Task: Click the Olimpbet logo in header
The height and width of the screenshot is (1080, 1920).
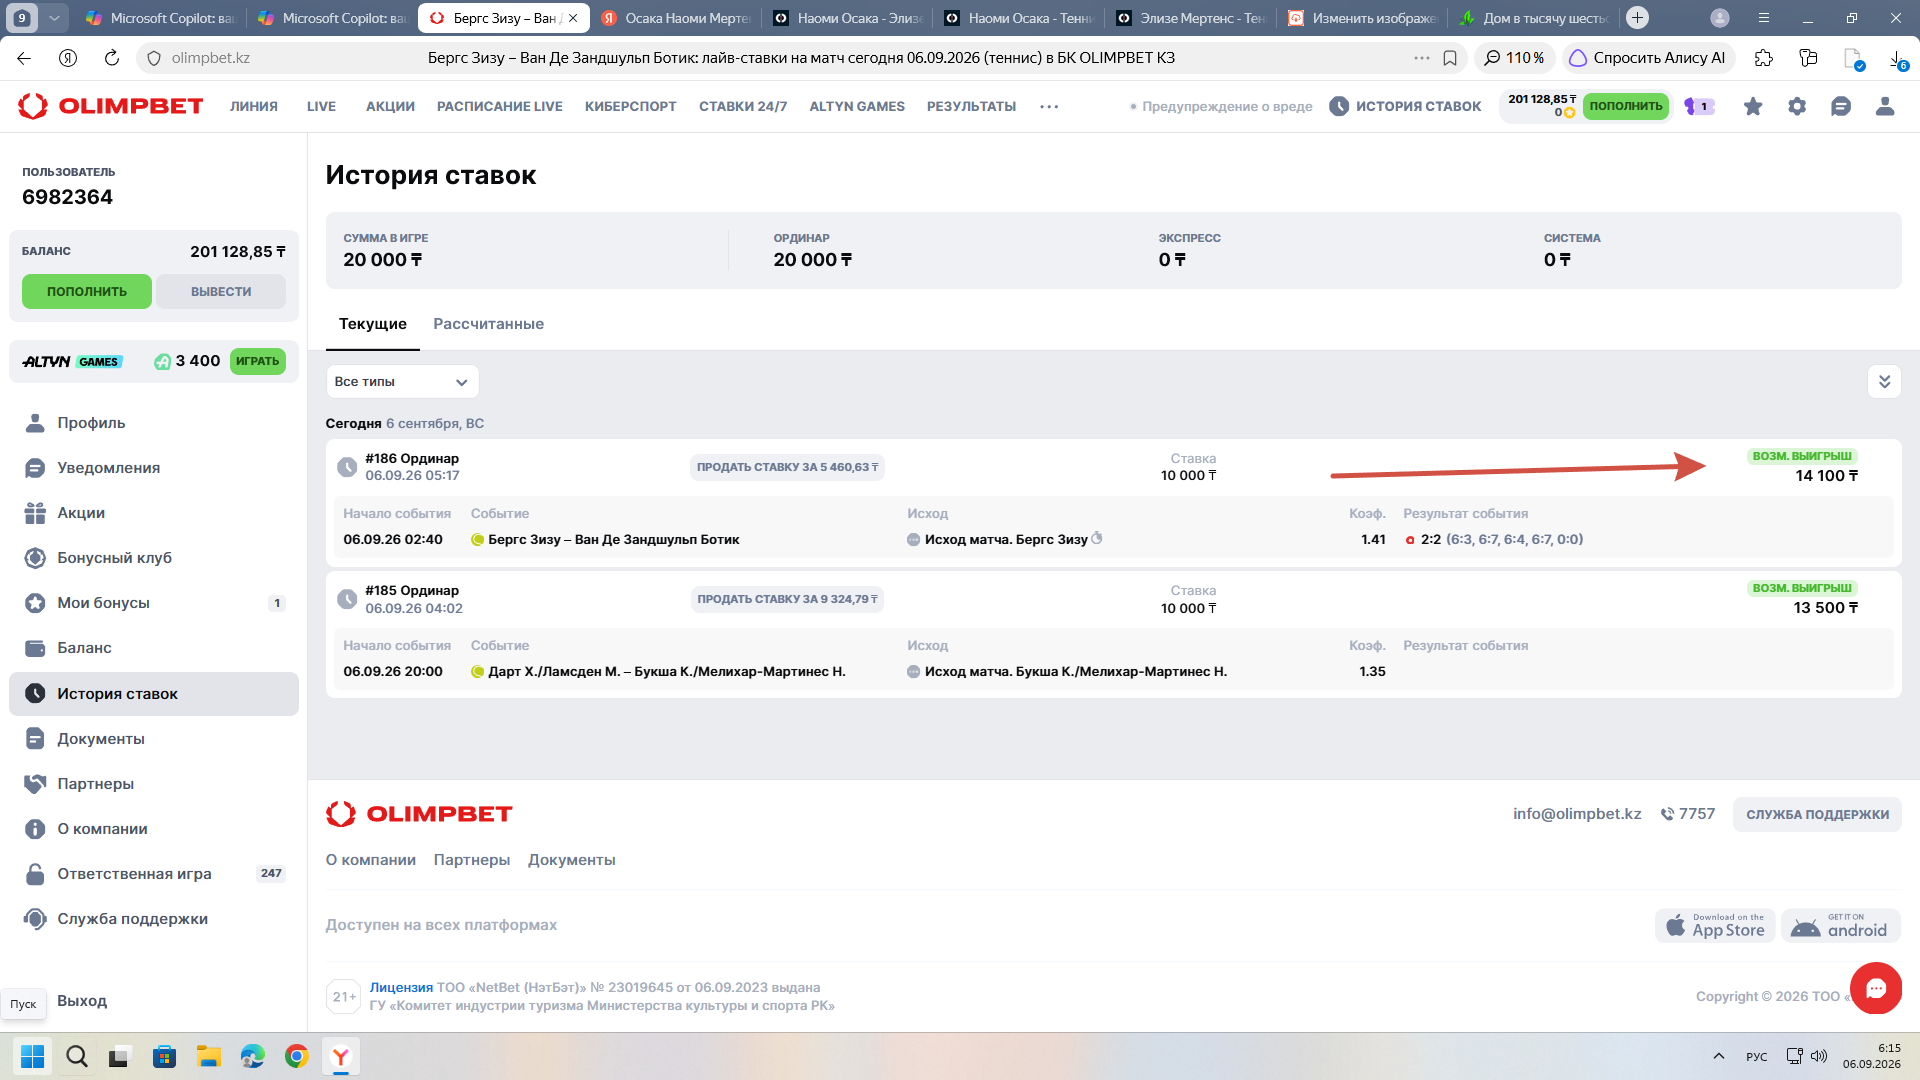Action: pyautogui.click(x=111, y=106)
